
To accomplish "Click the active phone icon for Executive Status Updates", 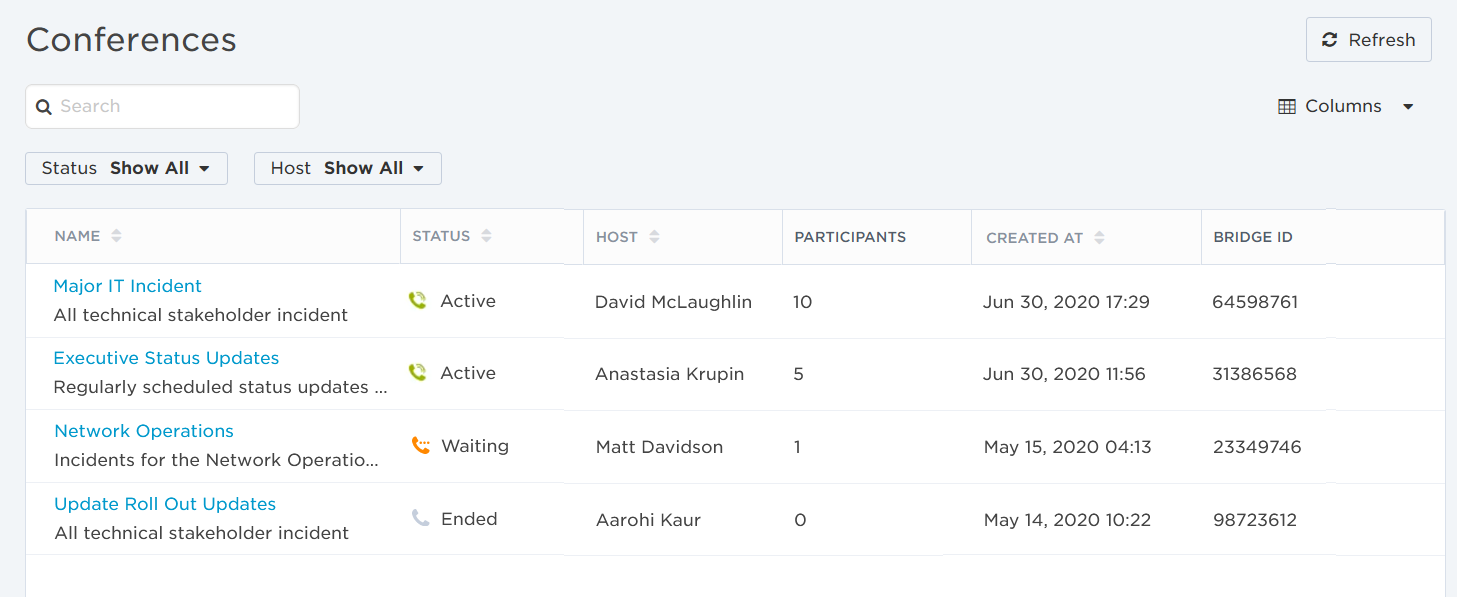I will click(418, 372).
